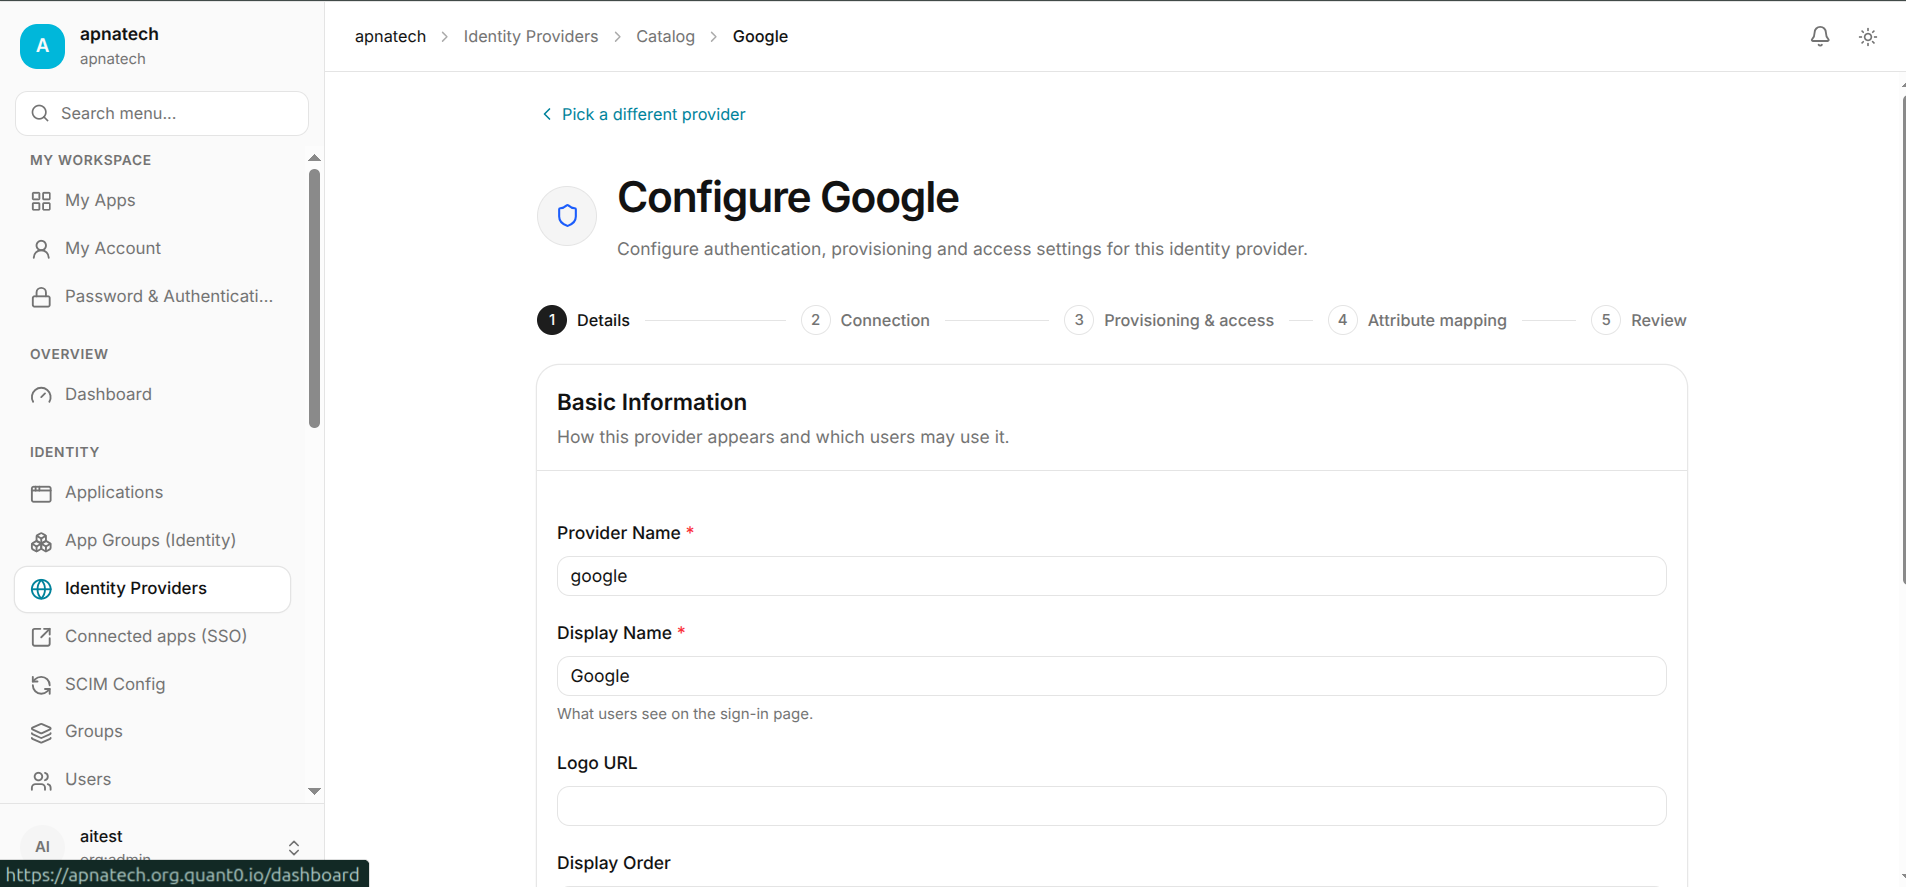
Task: Click apnatech breadcrumb link
Action: (390, 36)
